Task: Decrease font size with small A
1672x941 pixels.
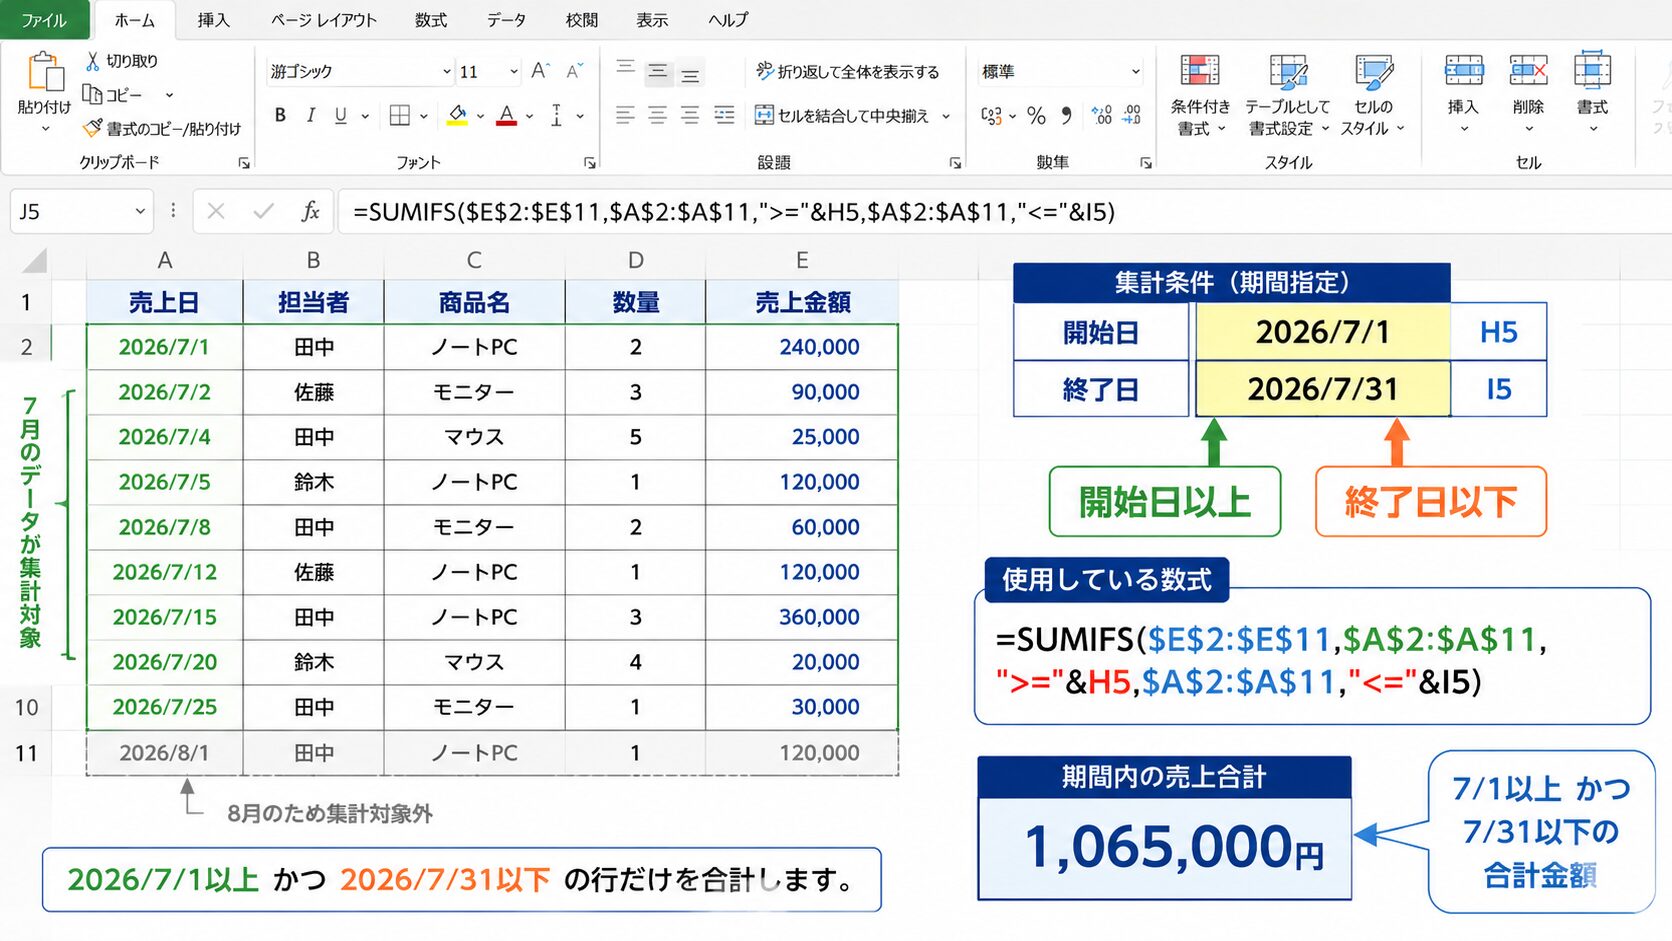Action: click(573, 71)
